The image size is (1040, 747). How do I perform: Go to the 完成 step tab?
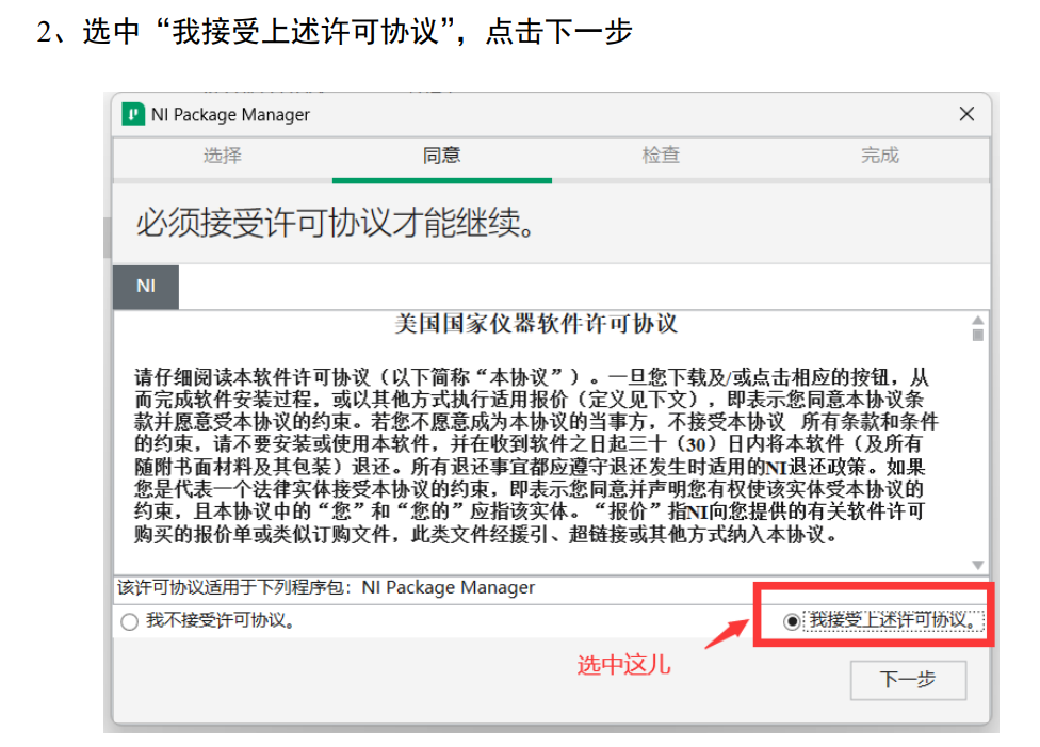879,156
